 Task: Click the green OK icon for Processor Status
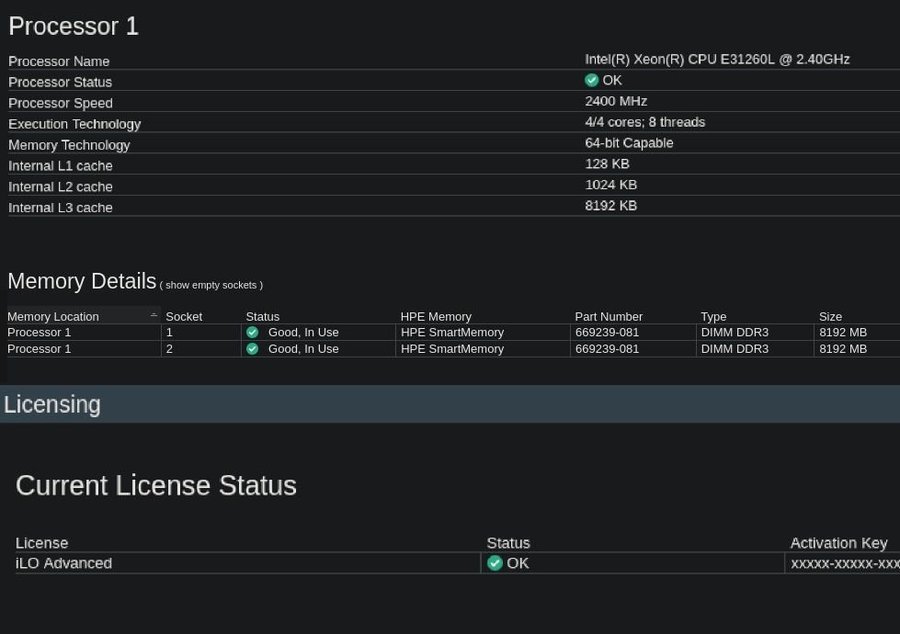591,80
